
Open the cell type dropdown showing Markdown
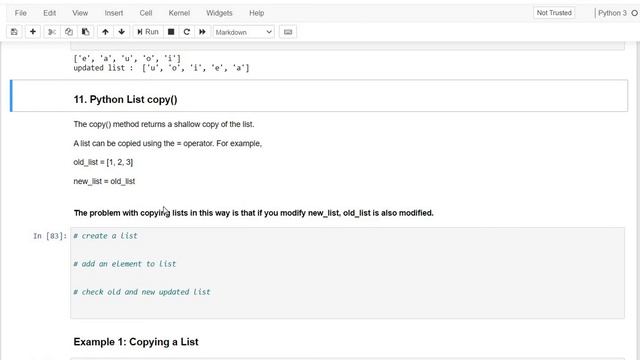pos(244,32)
